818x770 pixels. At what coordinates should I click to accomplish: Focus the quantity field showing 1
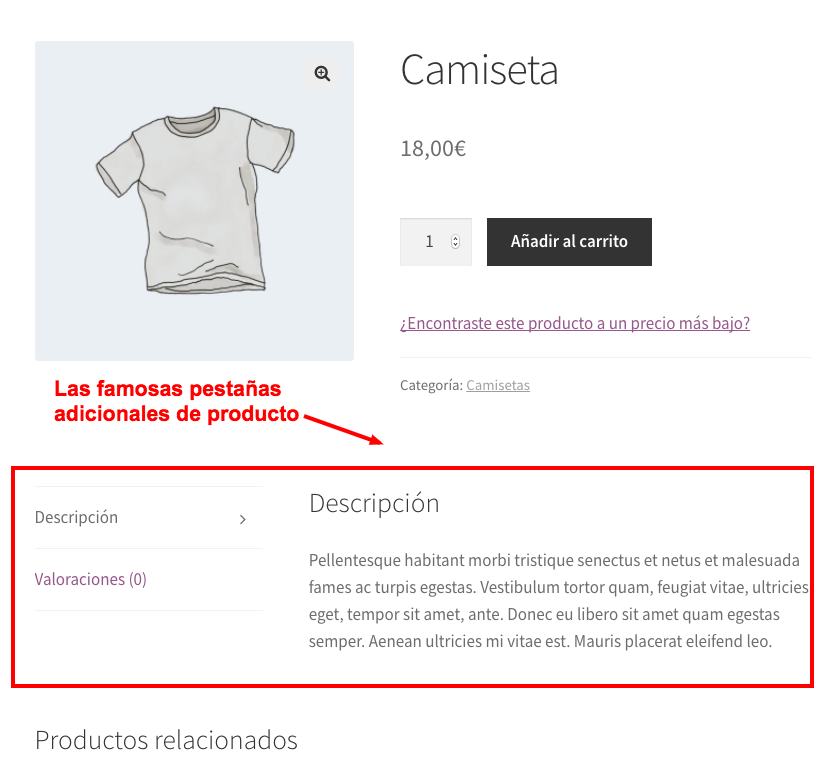pos(436,242)
